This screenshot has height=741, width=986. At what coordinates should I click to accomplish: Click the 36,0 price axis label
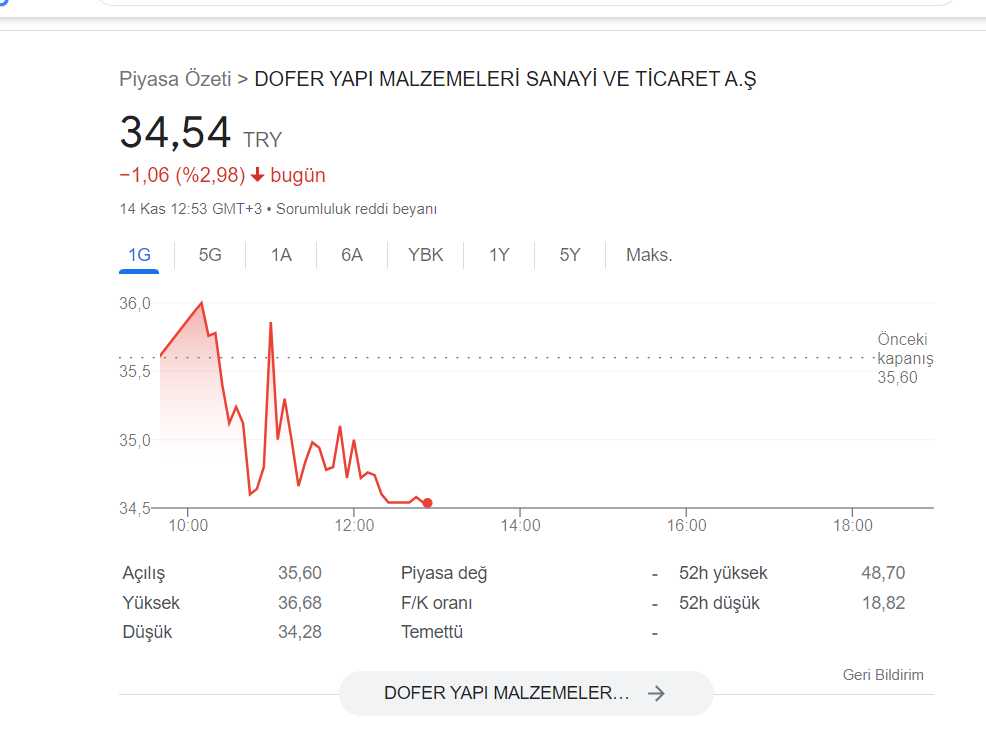(135, 303)
